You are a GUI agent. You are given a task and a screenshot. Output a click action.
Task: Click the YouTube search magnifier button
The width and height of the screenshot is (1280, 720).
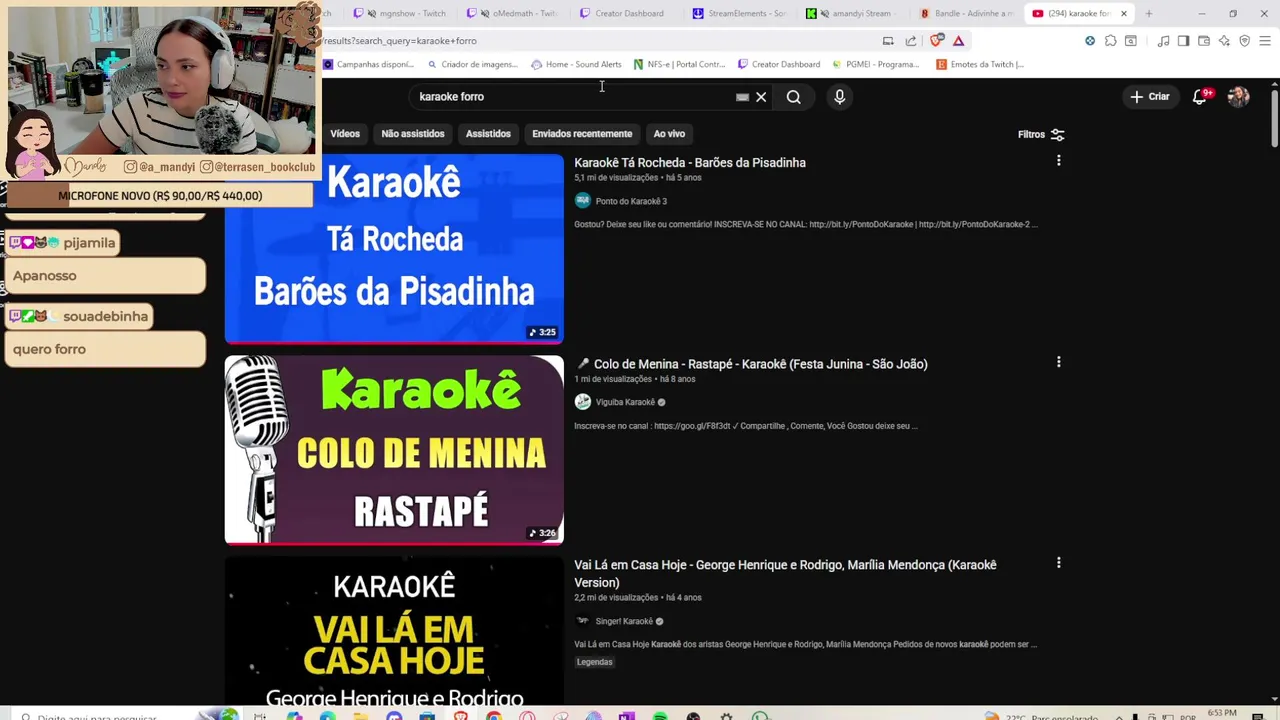pyautogui.click(x=793, y=97)
